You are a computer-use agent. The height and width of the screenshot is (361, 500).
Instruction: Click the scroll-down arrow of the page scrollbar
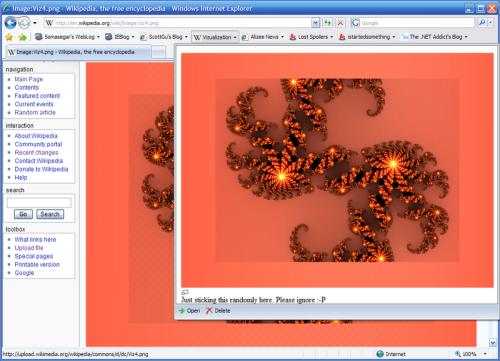coord(493,342)
